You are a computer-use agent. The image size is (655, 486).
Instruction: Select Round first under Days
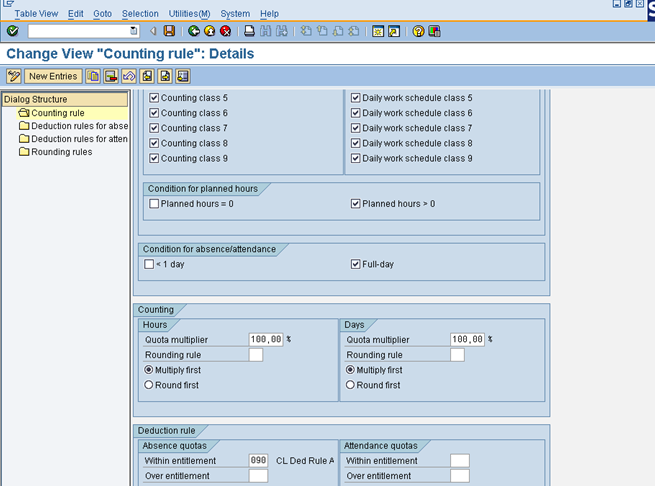pyautogui.click(x=350, y=385)
